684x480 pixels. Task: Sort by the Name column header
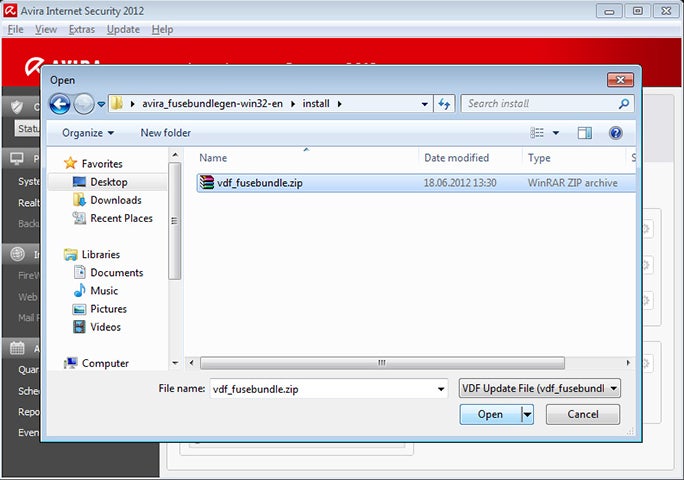click(x=213, y=158)
